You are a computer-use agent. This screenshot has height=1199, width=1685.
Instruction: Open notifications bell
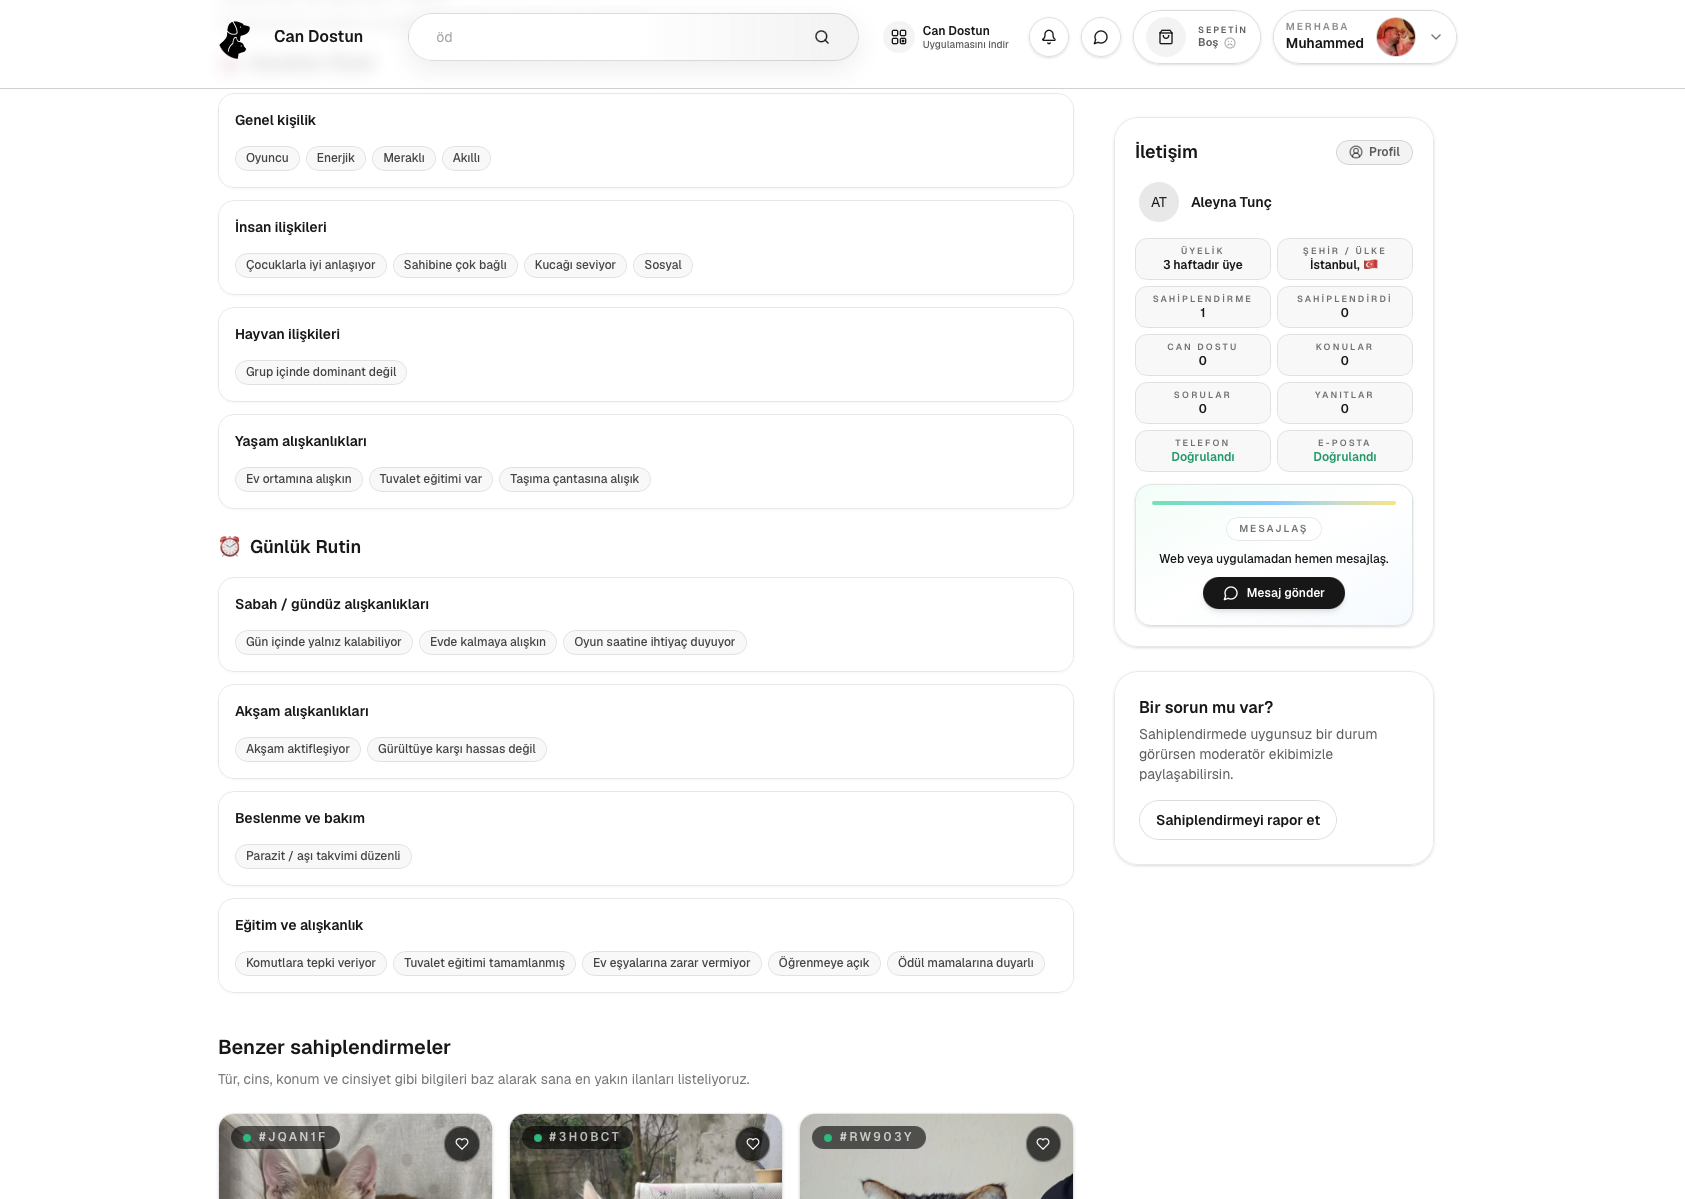click(x=1049, y=37)
